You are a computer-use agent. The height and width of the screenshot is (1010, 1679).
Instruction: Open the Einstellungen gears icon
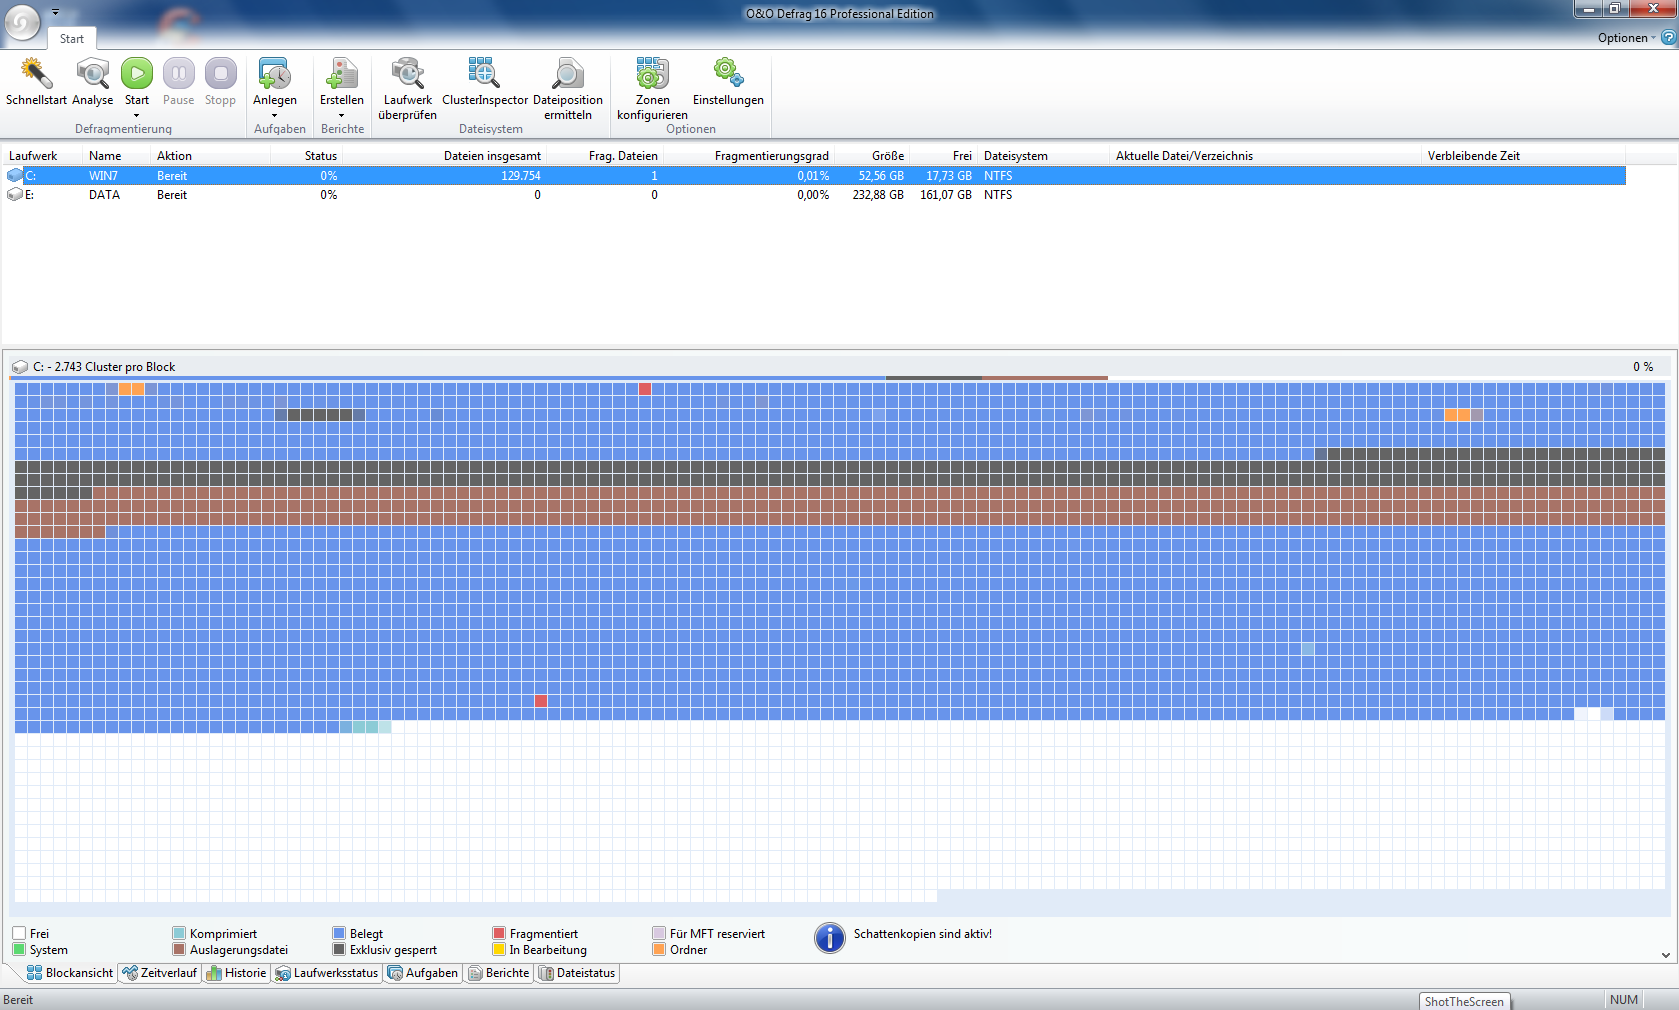point(728,74)
